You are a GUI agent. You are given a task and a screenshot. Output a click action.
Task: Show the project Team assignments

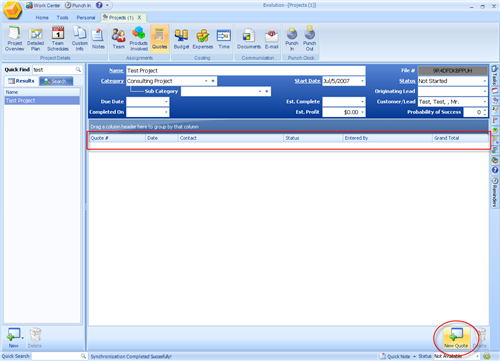point(118,39)
